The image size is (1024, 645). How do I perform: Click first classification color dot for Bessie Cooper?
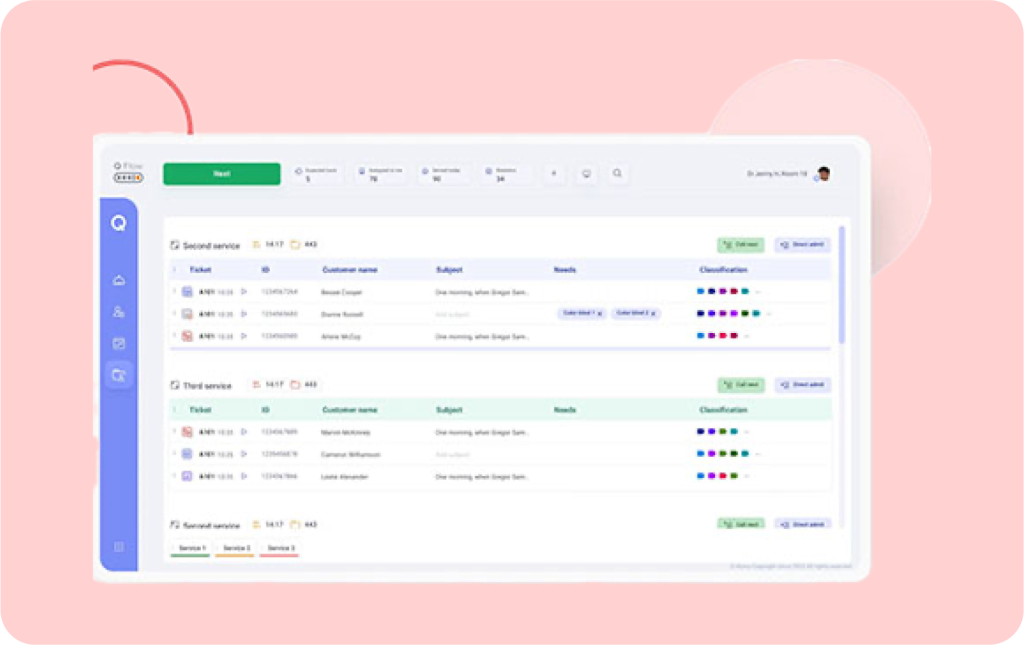coord(700,292)
